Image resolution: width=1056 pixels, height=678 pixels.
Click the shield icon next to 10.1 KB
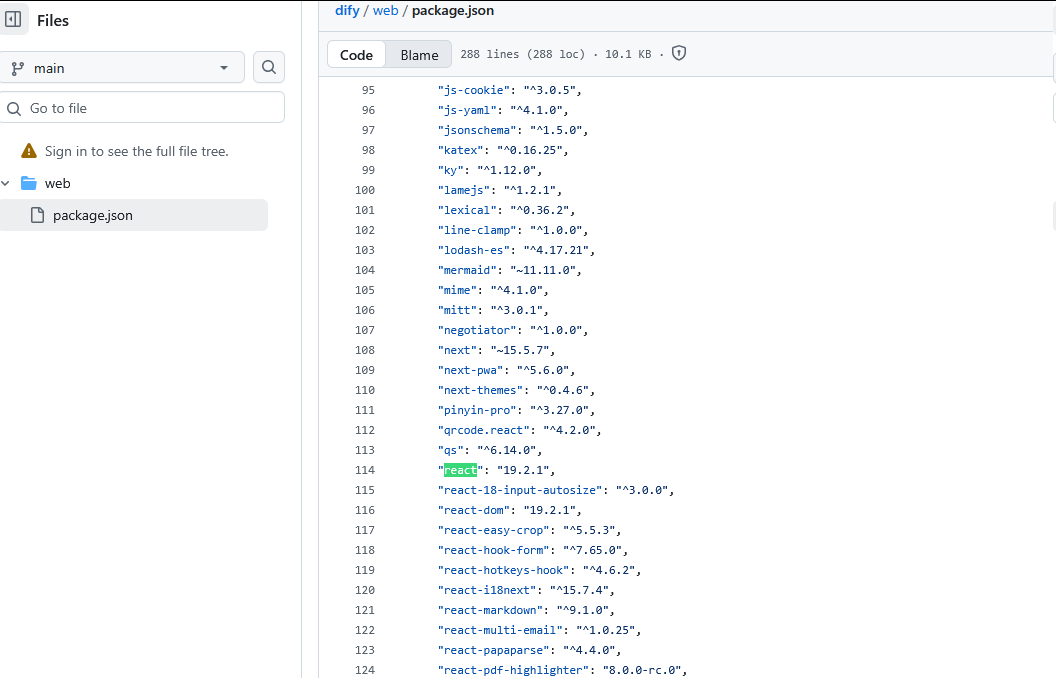click(x=679, y=54)
